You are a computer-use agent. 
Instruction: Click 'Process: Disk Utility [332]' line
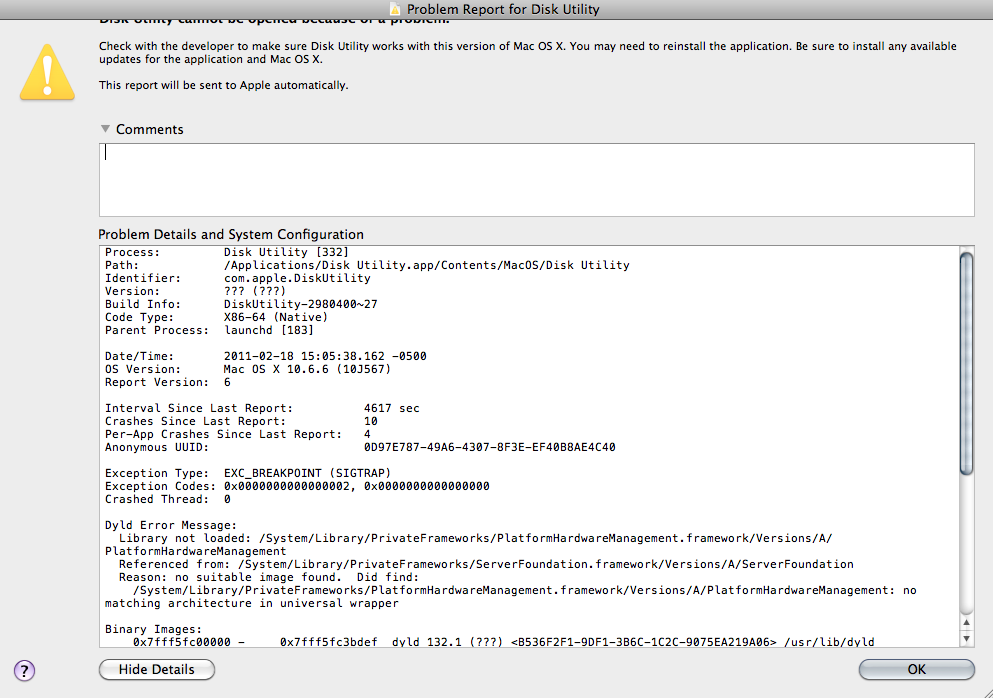(227, 252)
